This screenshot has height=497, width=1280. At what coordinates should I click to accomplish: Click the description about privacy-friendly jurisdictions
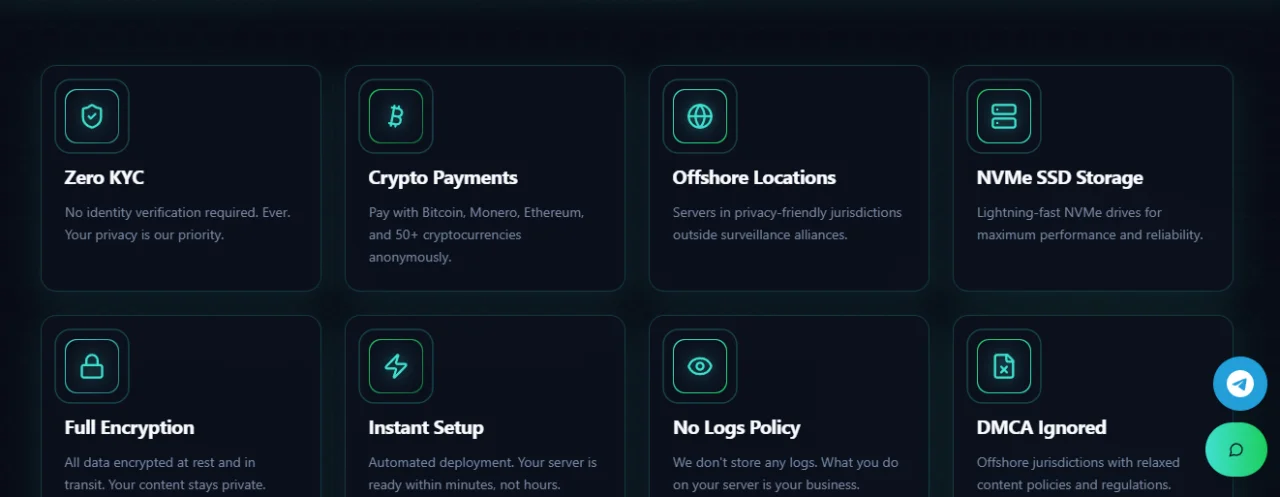click(787, 224)
